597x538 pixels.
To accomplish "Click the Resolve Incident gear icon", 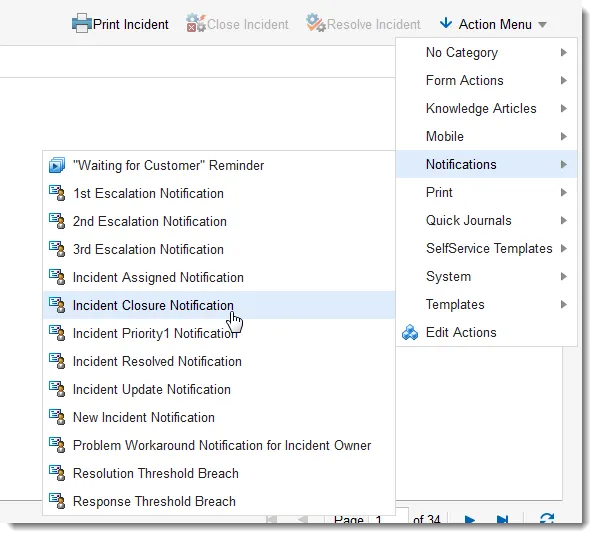I will (316, 23).
